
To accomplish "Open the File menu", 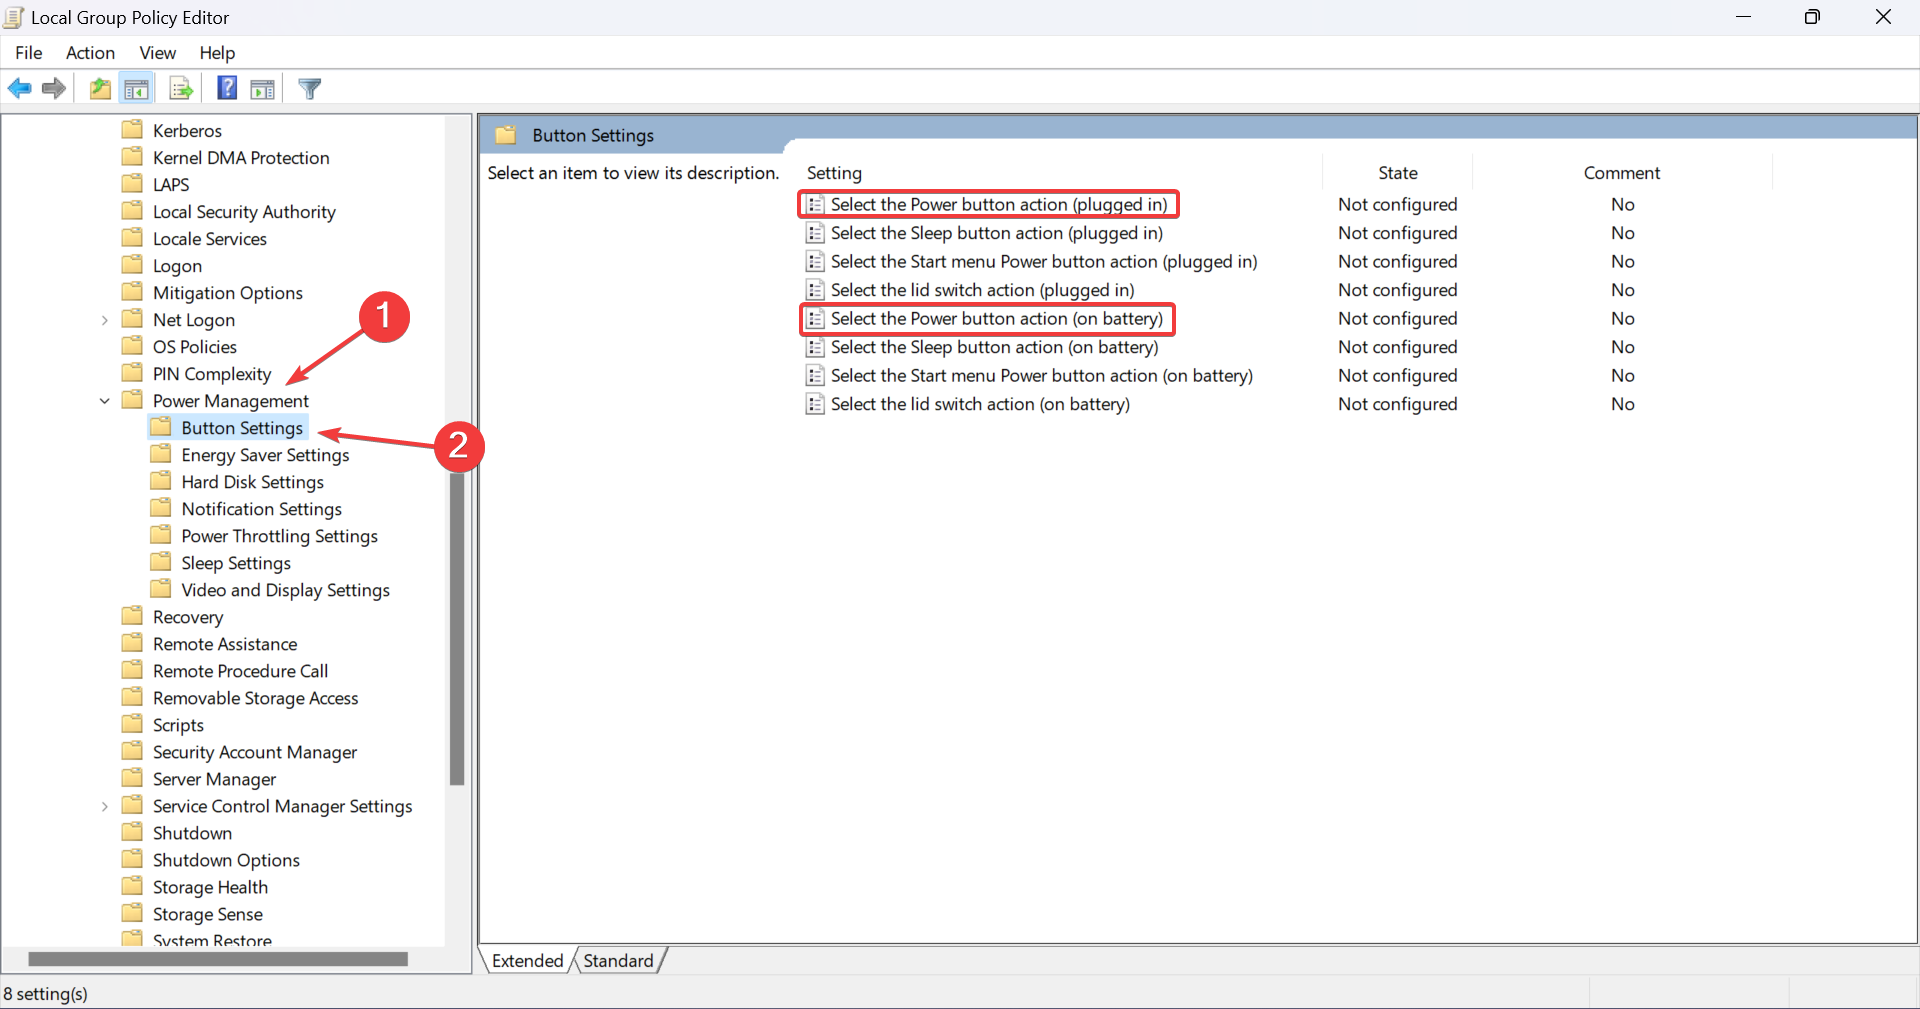I will [29, 53].
